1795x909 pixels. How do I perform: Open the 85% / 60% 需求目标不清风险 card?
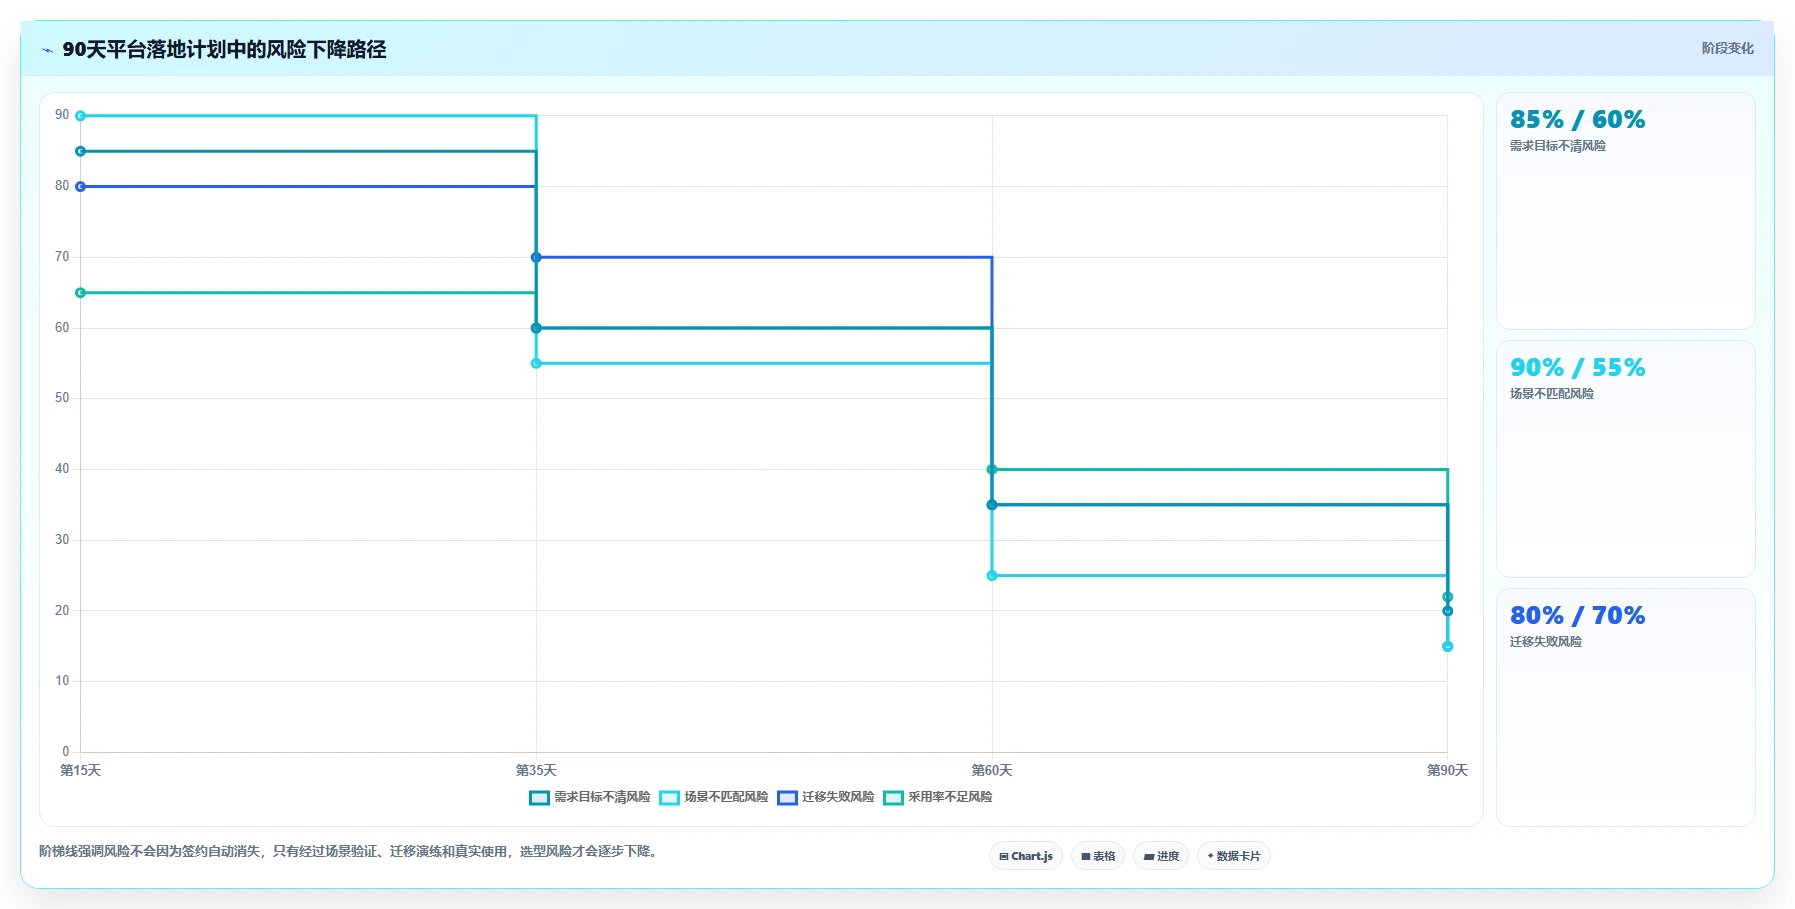click(x=1626, y=211)
